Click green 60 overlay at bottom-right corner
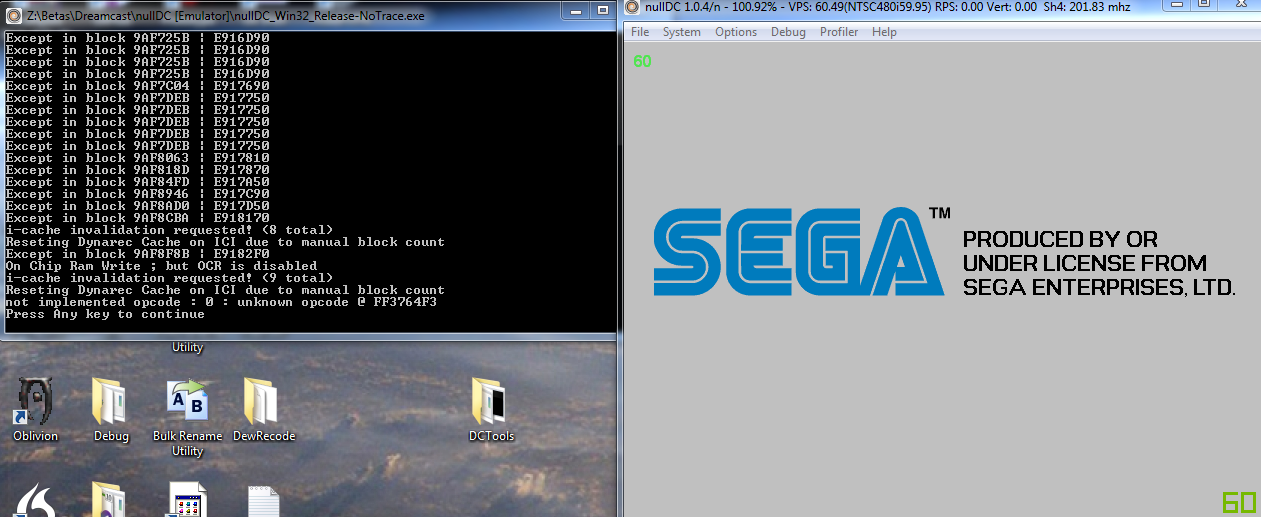The height and width of the screenshot is (517, 1261). pos(1239,503)
